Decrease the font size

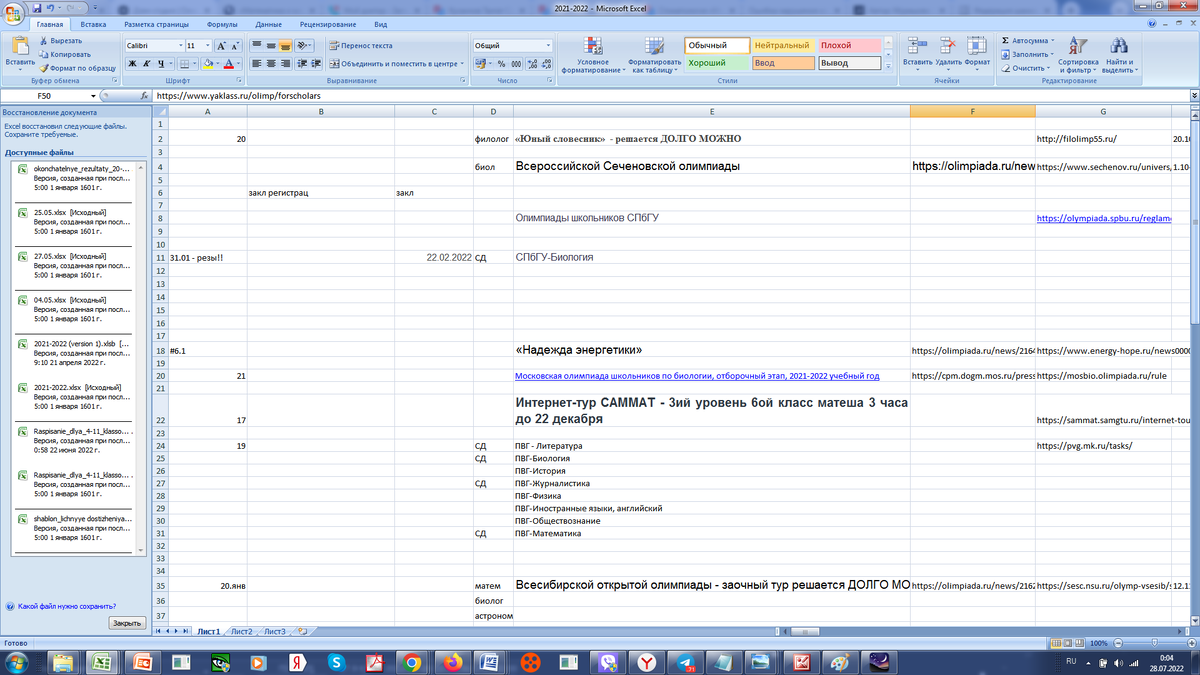[235, 46]
